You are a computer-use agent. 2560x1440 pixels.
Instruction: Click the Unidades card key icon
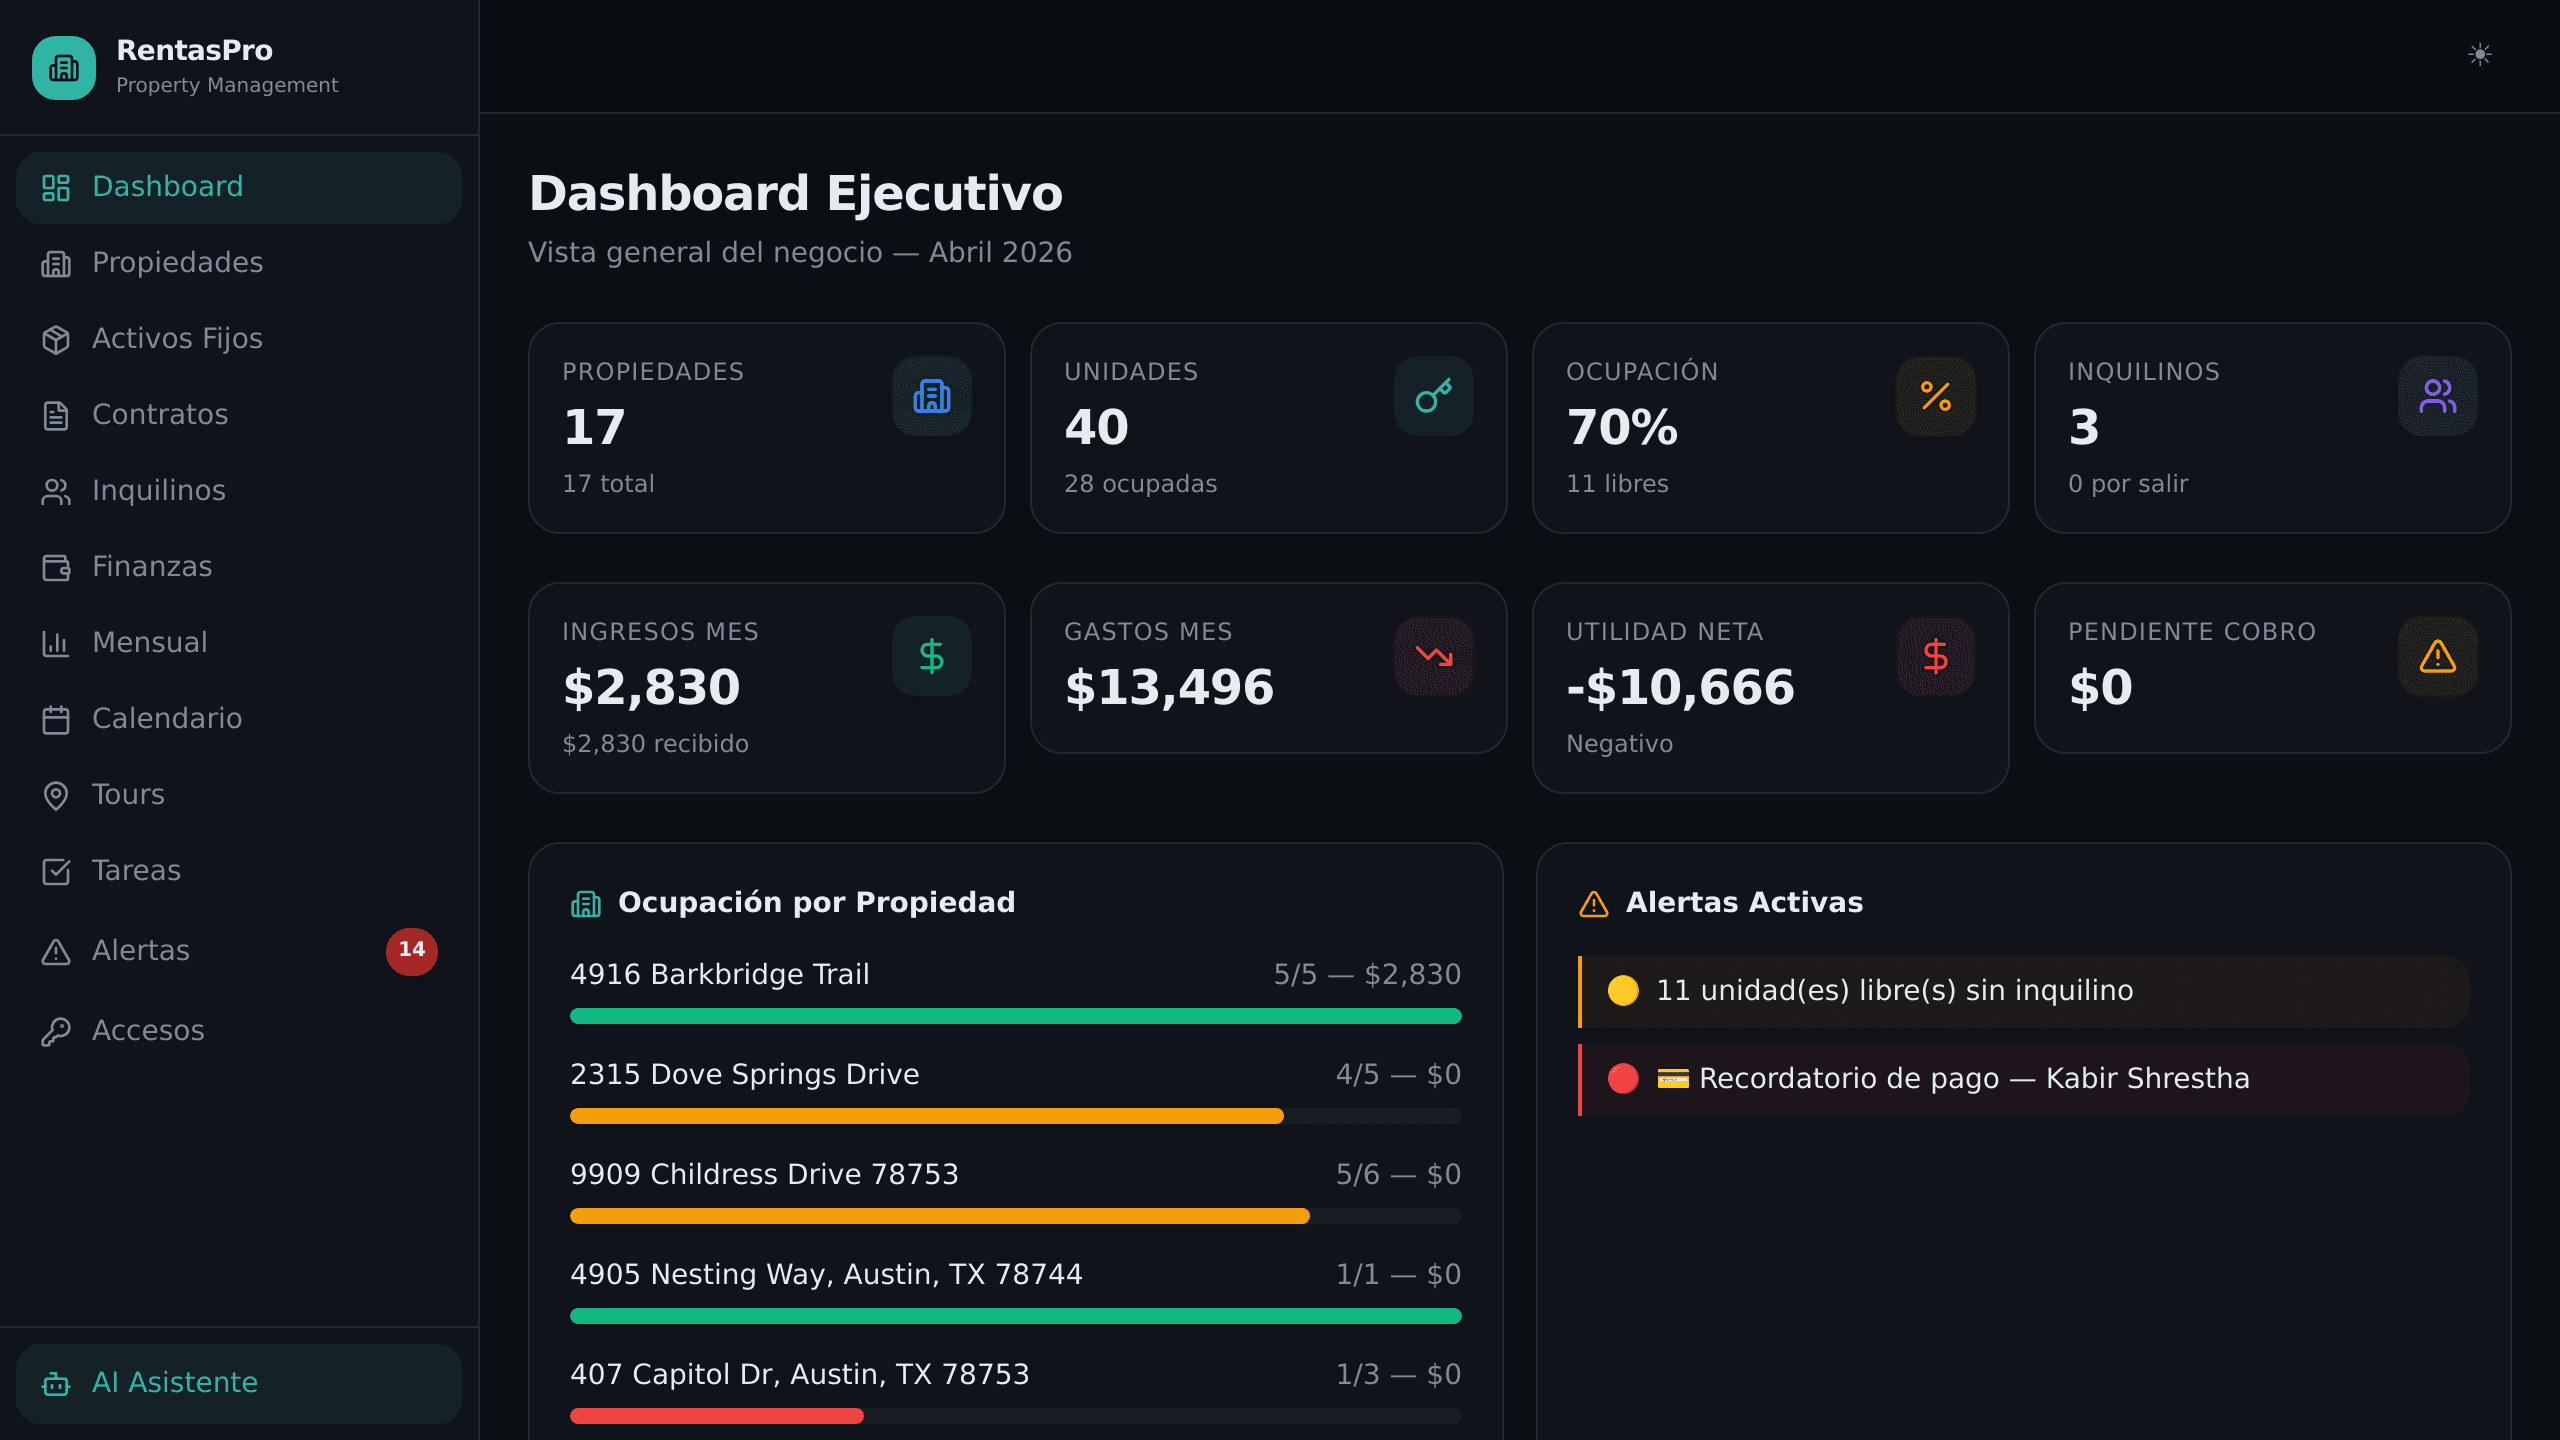(1434, 396)
